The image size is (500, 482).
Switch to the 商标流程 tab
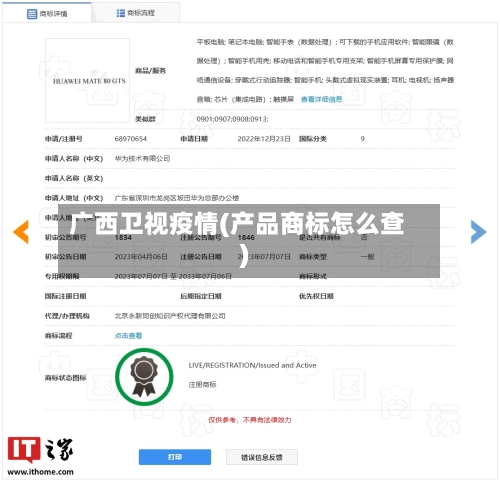pyautogui.click(x=136, y=13)
